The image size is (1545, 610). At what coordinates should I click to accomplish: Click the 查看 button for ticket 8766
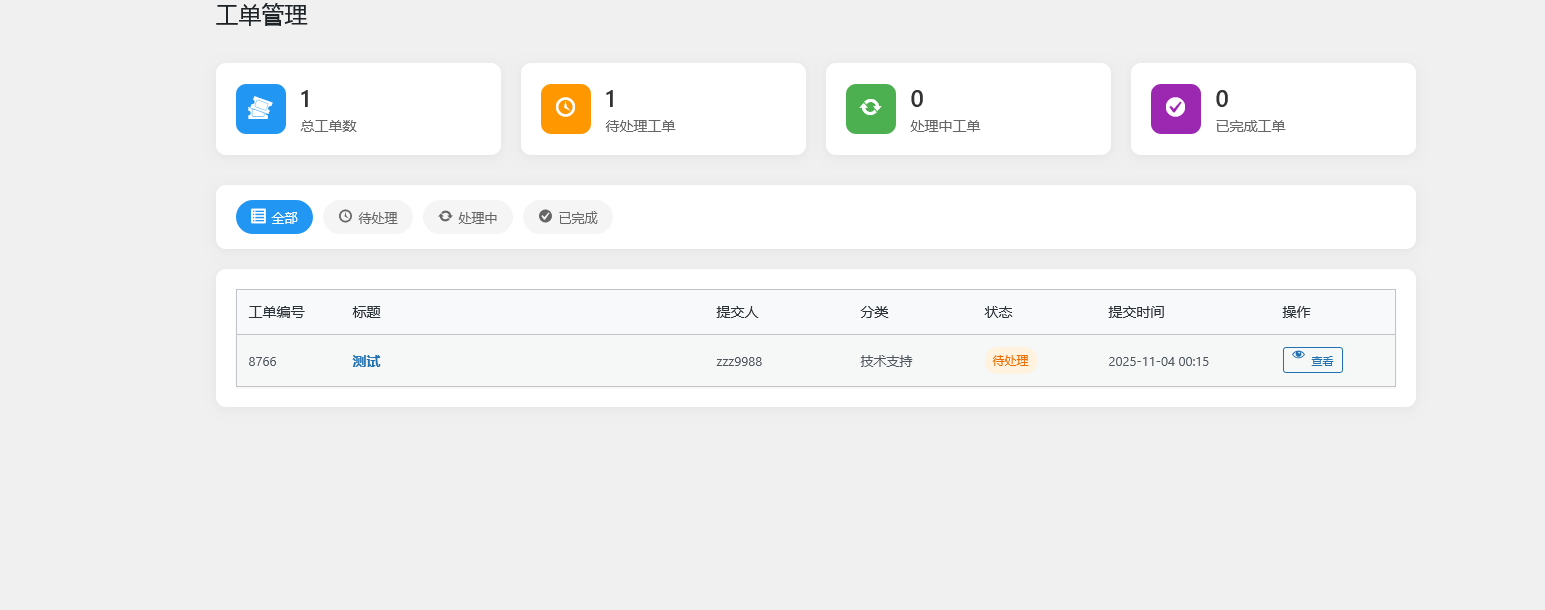pos(1312,359)
